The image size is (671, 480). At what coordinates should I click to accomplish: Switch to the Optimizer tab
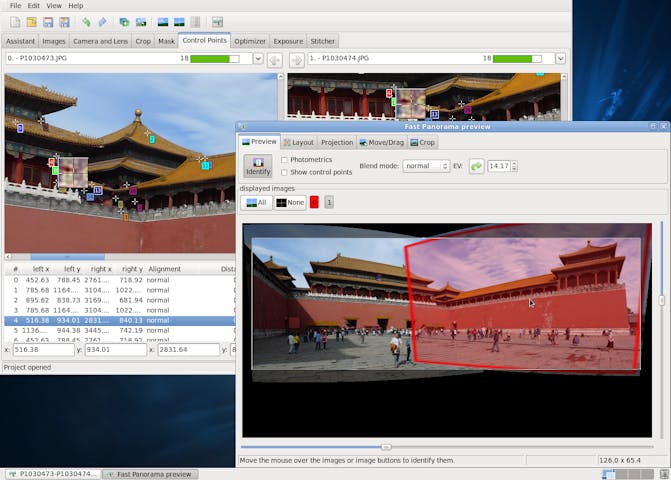point(250,41)
